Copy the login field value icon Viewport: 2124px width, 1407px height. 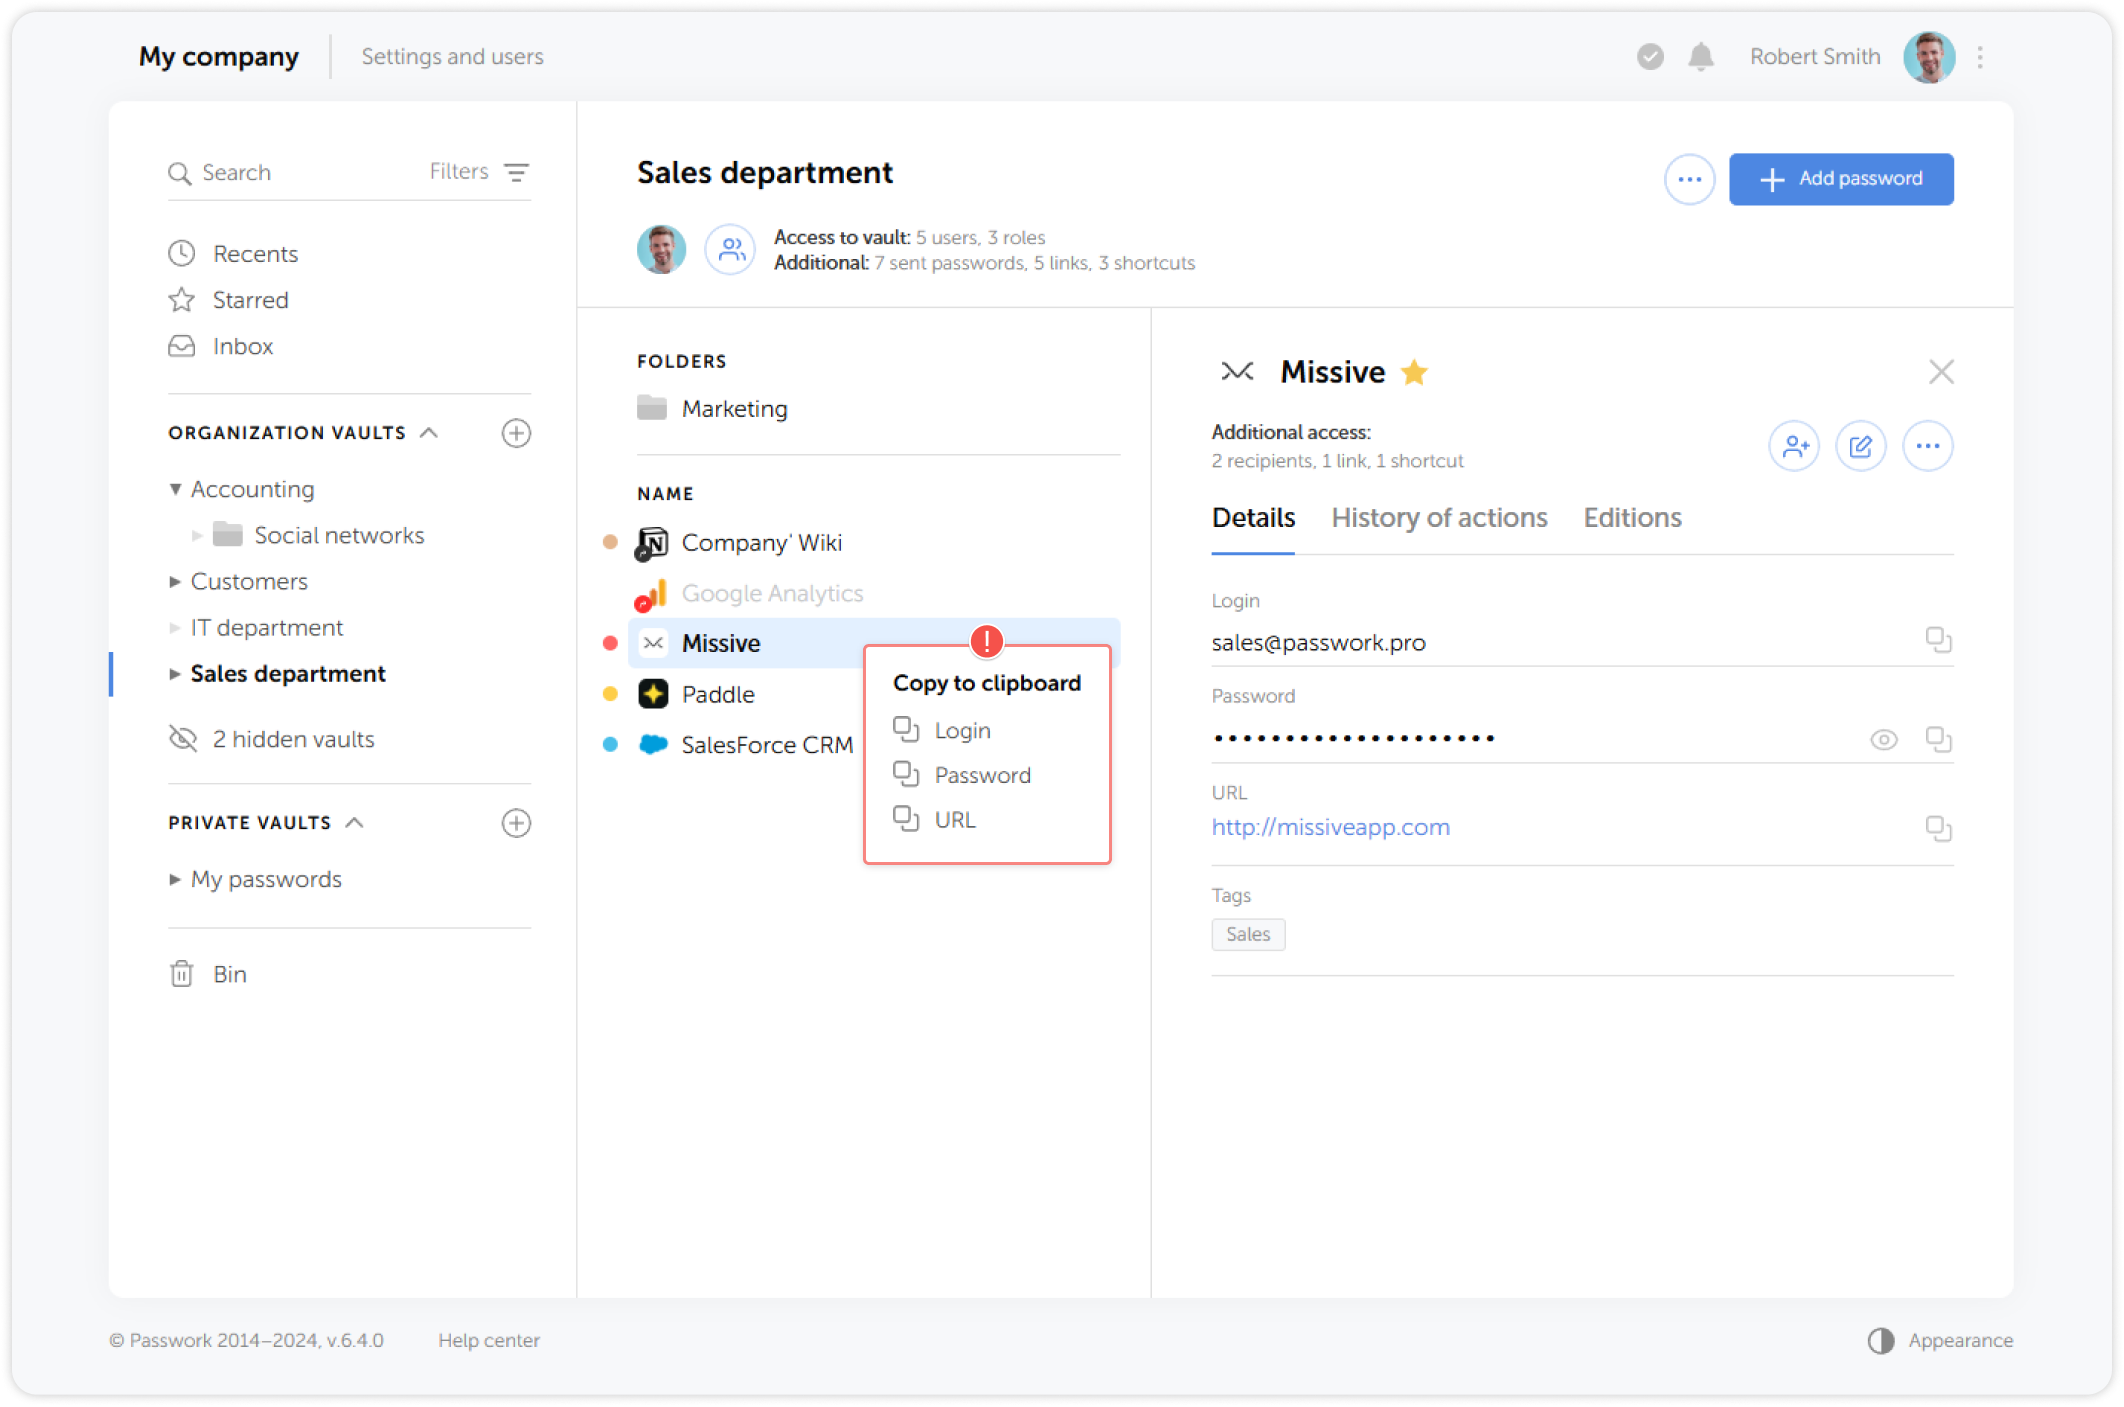[x=1938, y=640]
